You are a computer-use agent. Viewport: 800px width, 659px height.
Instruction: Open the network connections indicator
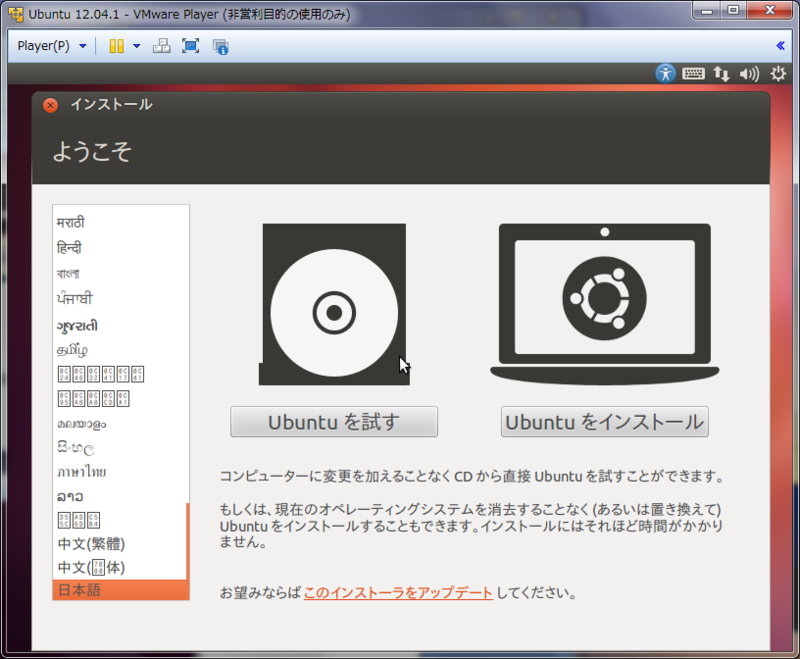[722, 73]
